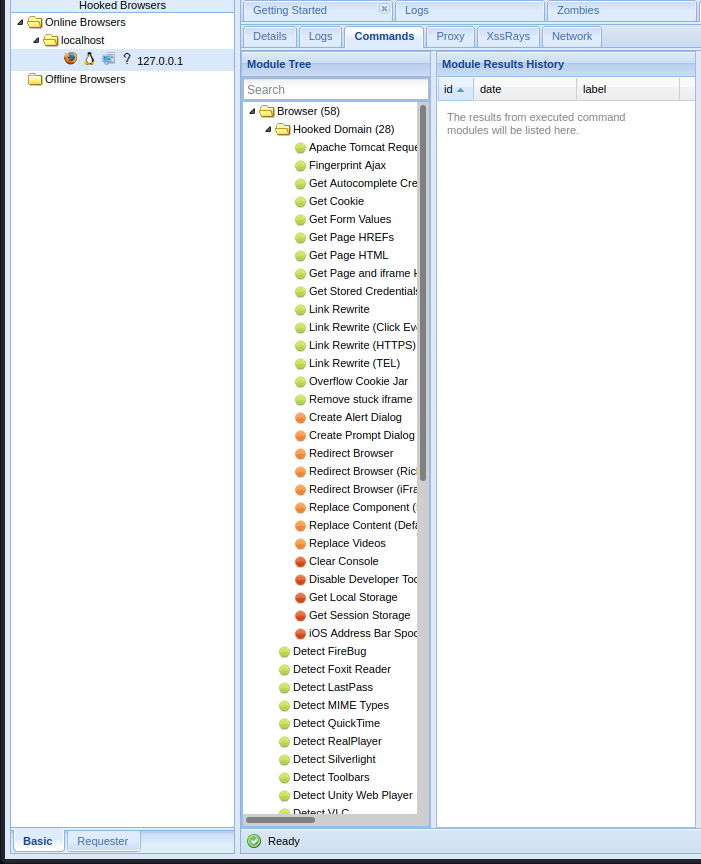Click the red dot beside Clear Console
This screenshot has width=701, height=864.
tap(300, 562)
